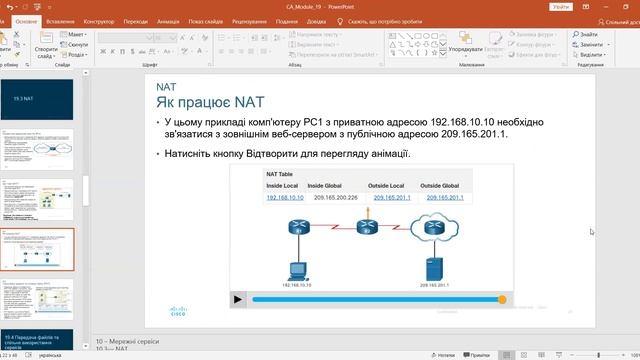The image size is (640, 360).
Task: Select the text box shape in shapes gallery
Action: click(x=392, y=36)
